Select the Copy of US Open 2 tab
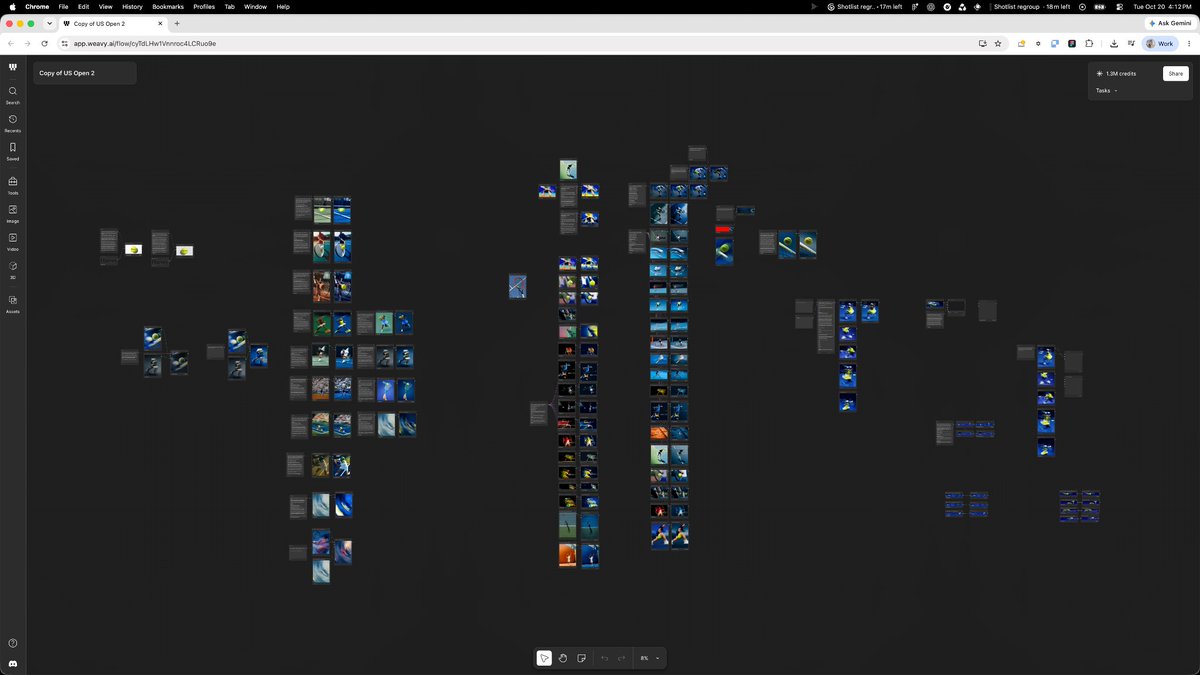 coord(112,23)
